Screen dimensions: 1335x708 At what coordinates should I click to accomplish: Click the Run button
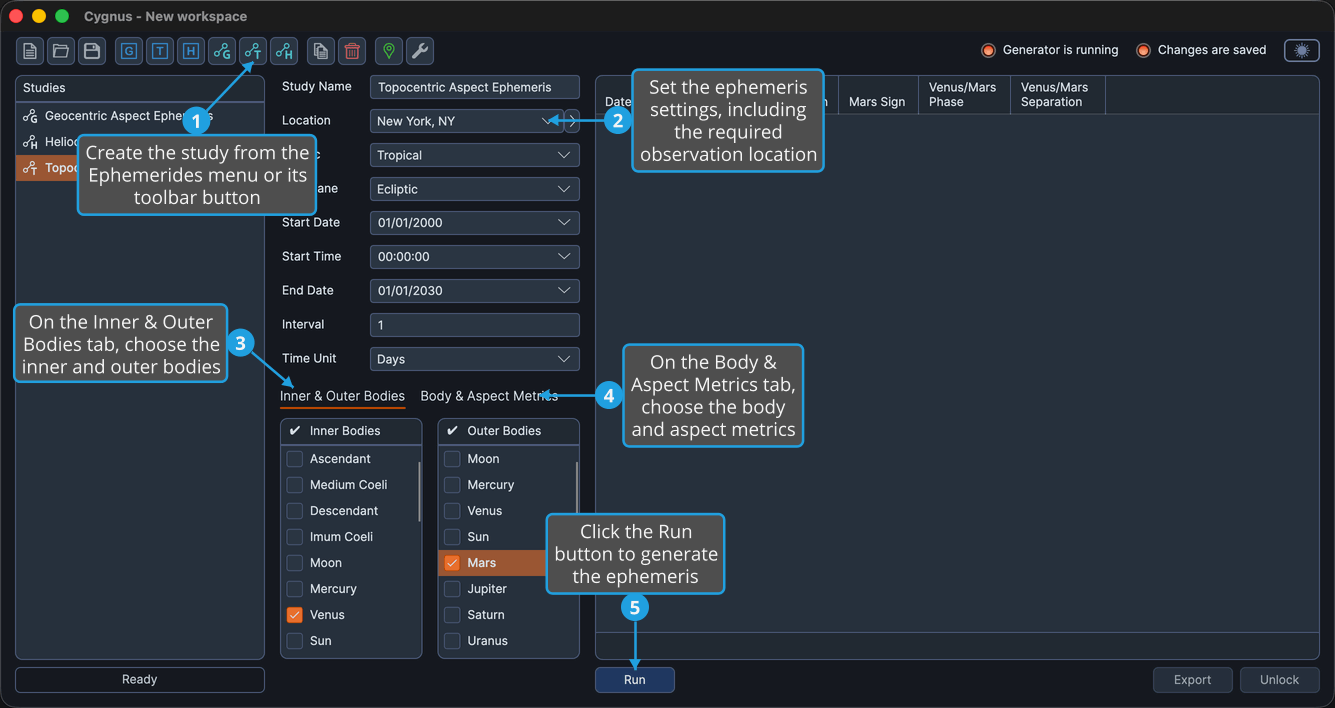[635, 680]
